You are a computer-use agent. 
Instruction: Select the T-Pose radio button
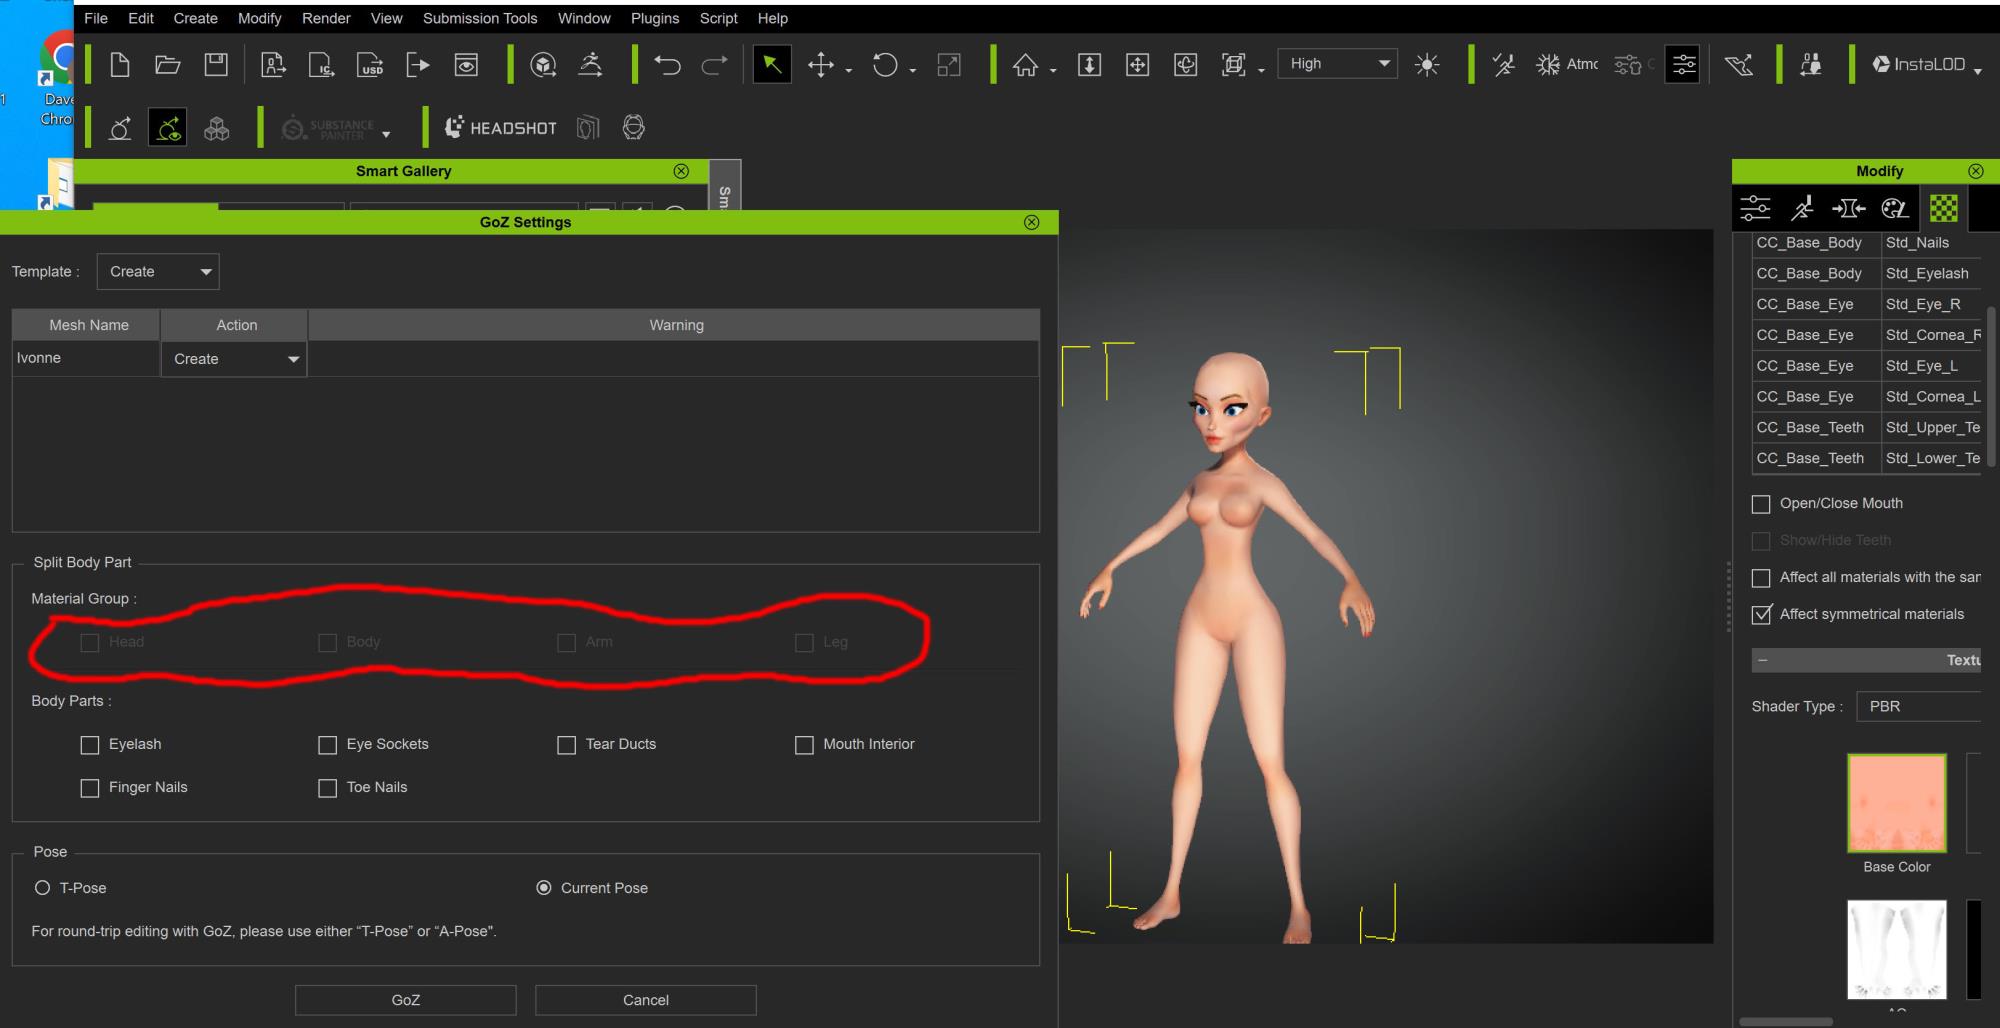pyautogui.click(x=42, y=888)
